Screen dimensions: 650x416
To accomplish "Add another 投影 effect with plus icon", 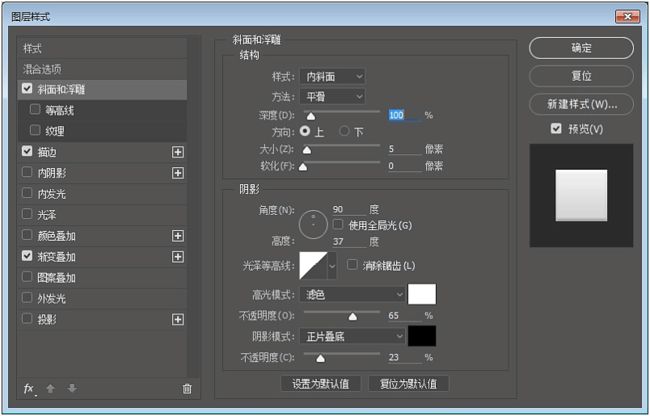I will point(178,319).
